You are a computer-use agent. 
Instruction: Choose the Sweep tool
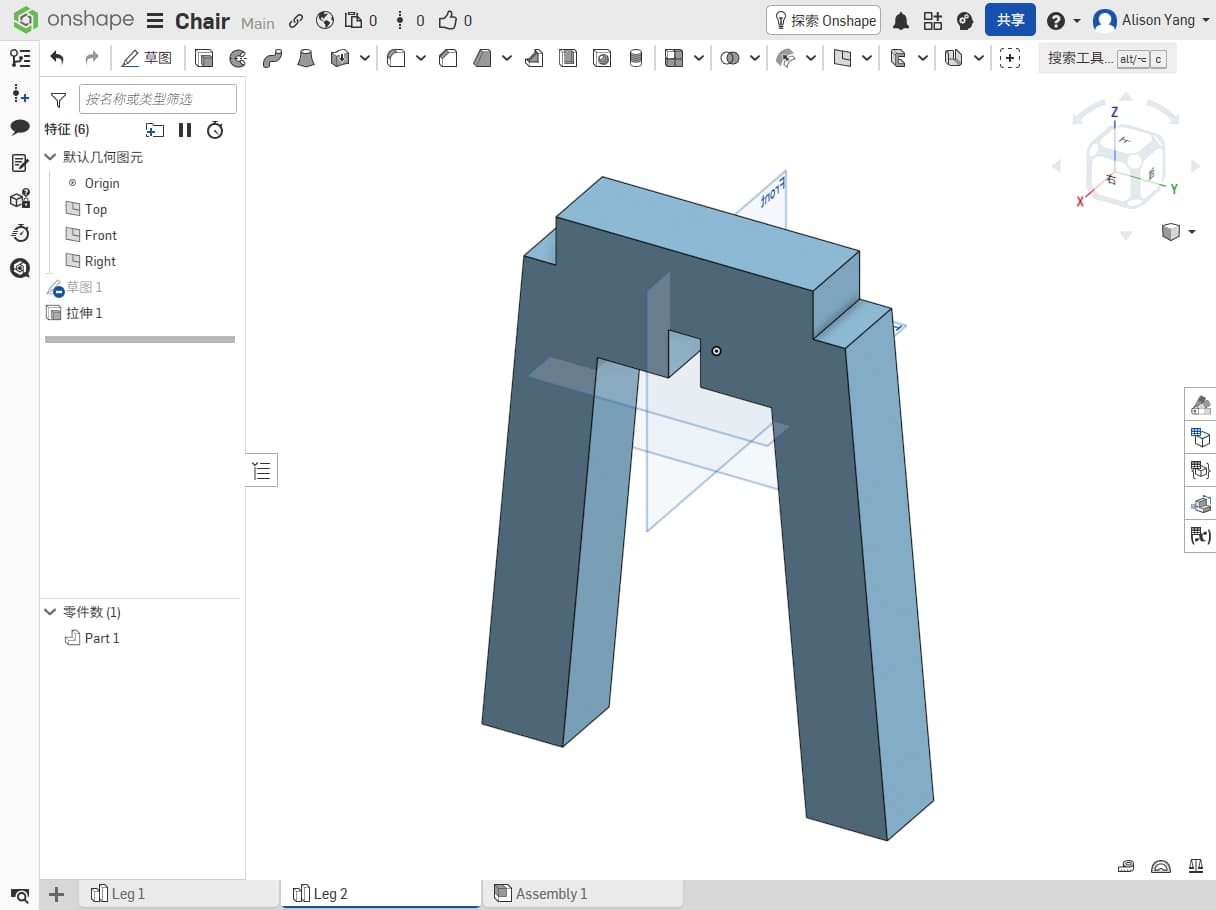coord(272,58)
